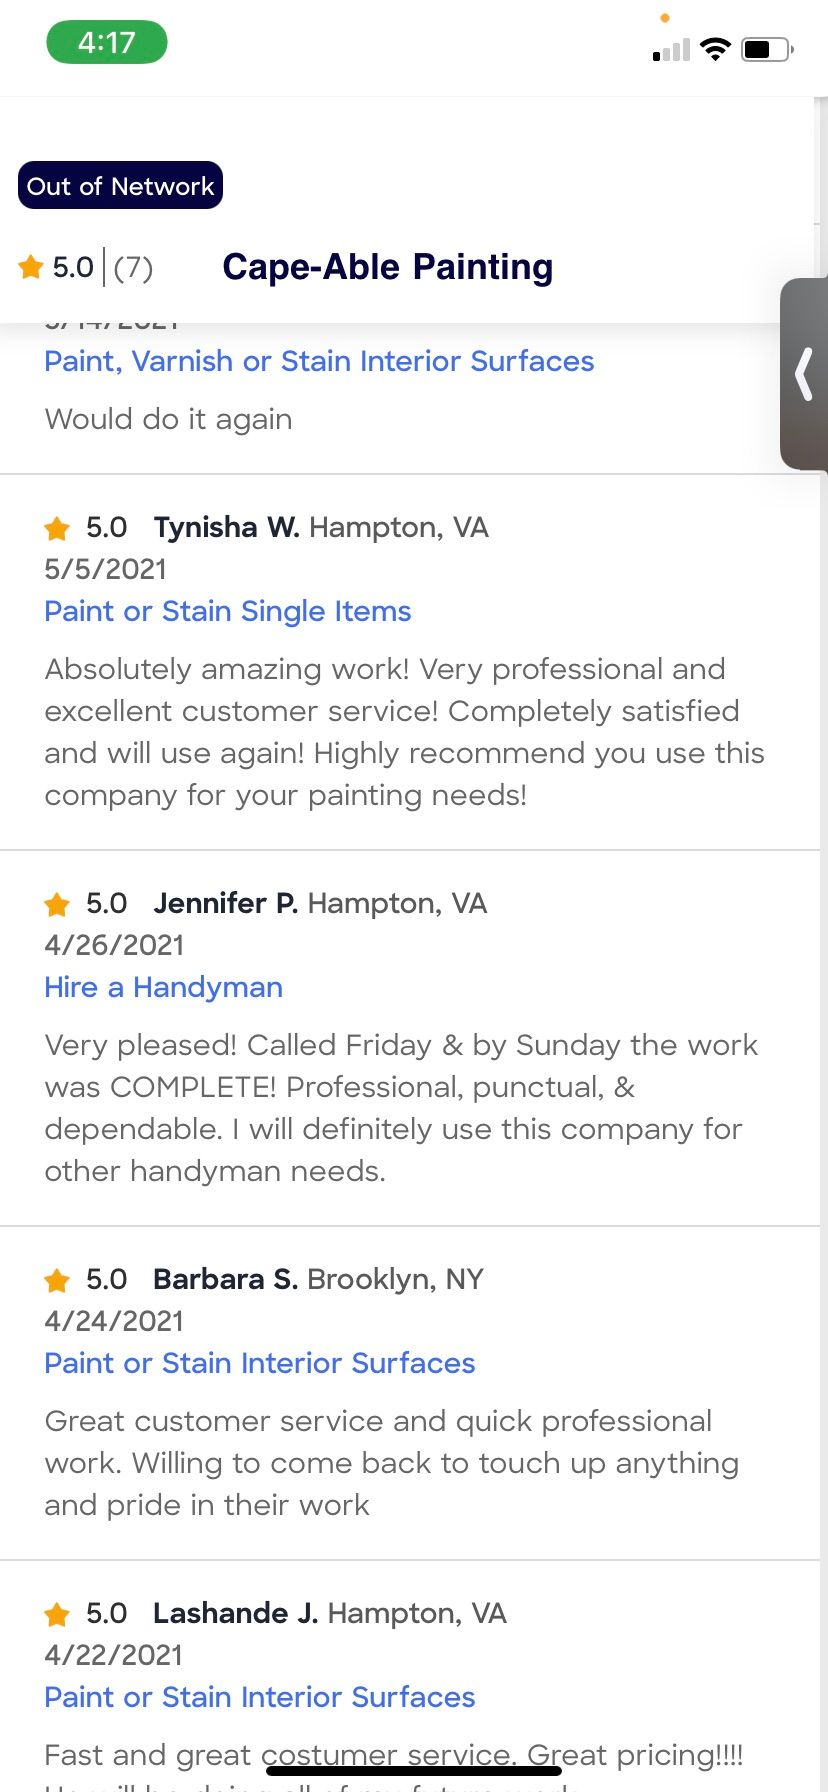Tap the star beside Tynisha W.'s rating
Image resolution: width=828 pixels, height=1792 pixels.
point(57,528)
